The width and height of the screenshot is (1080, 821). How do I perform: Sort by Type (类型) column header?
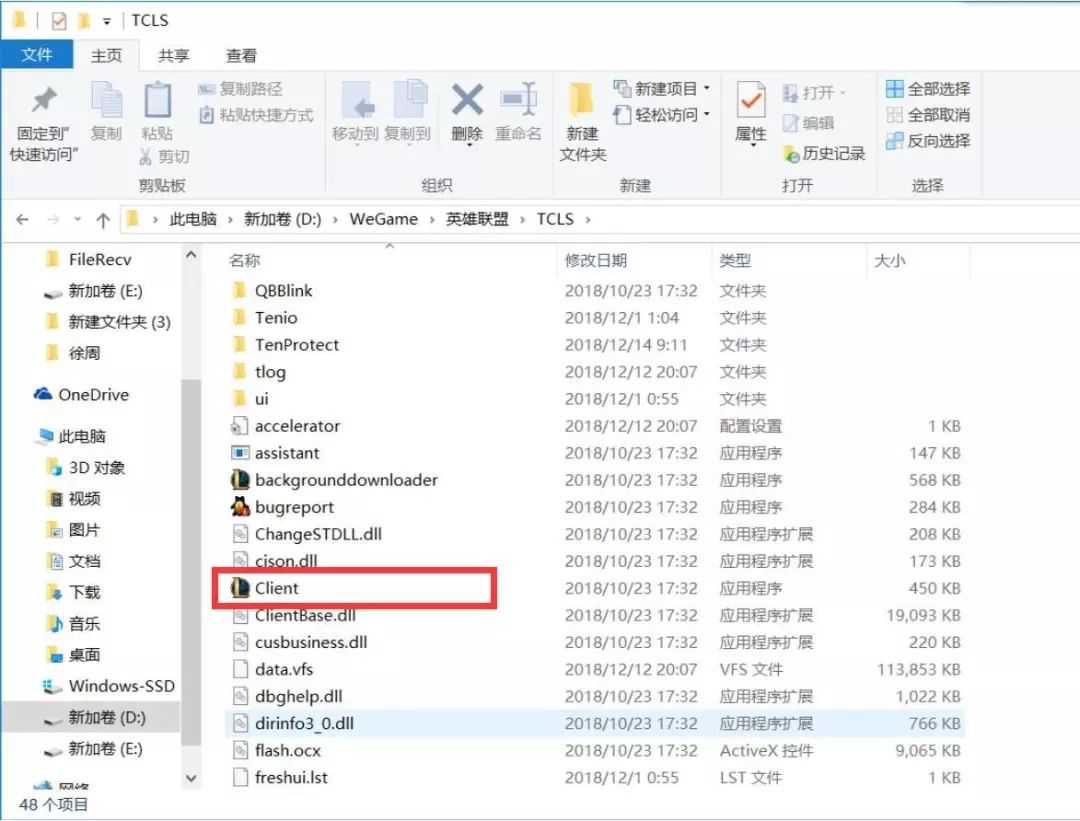(x=735, y=260)
